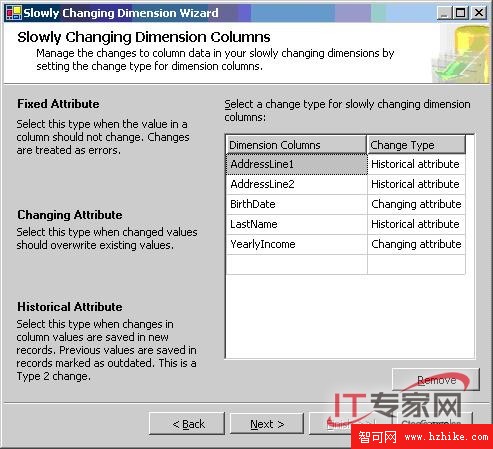Click the Dimension Columns header
Screen dimensions: 493x449
pos(296,145)
